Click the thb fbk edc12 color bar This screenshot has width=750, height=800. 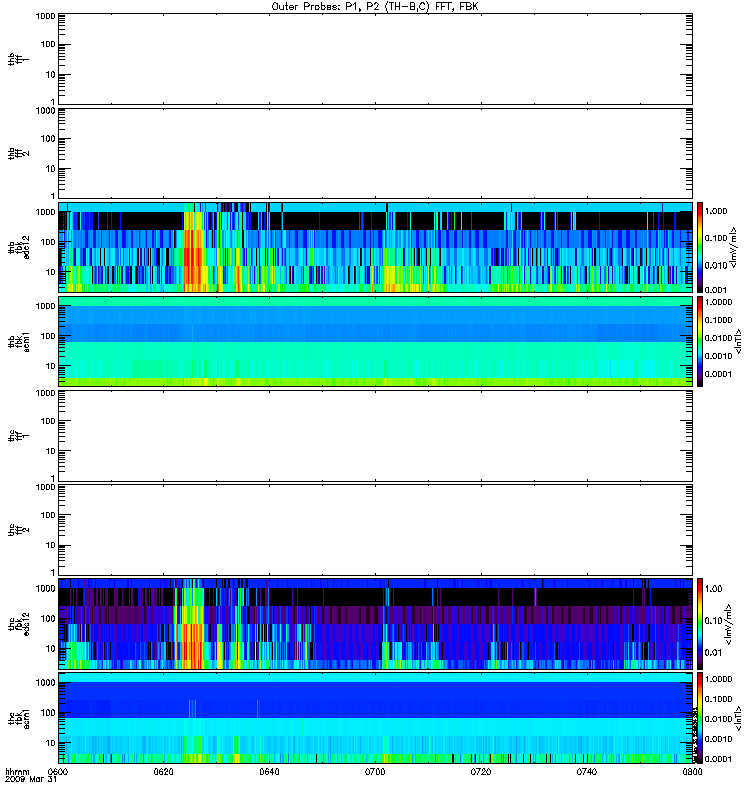[700, 247]
